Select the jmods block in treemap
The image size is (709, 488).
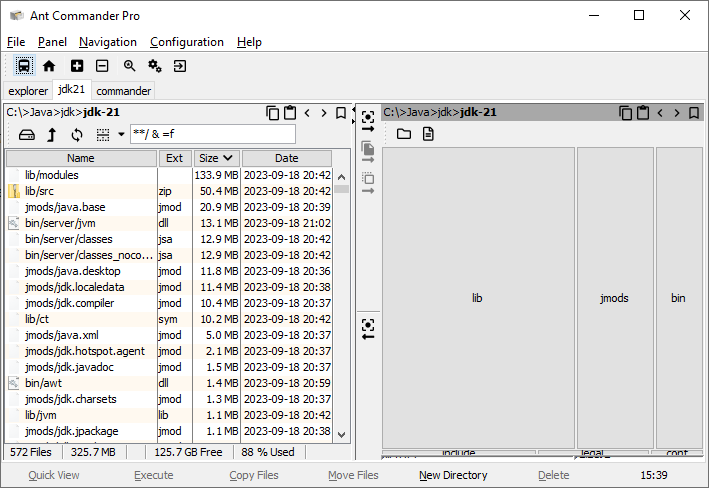coord(614,298)
